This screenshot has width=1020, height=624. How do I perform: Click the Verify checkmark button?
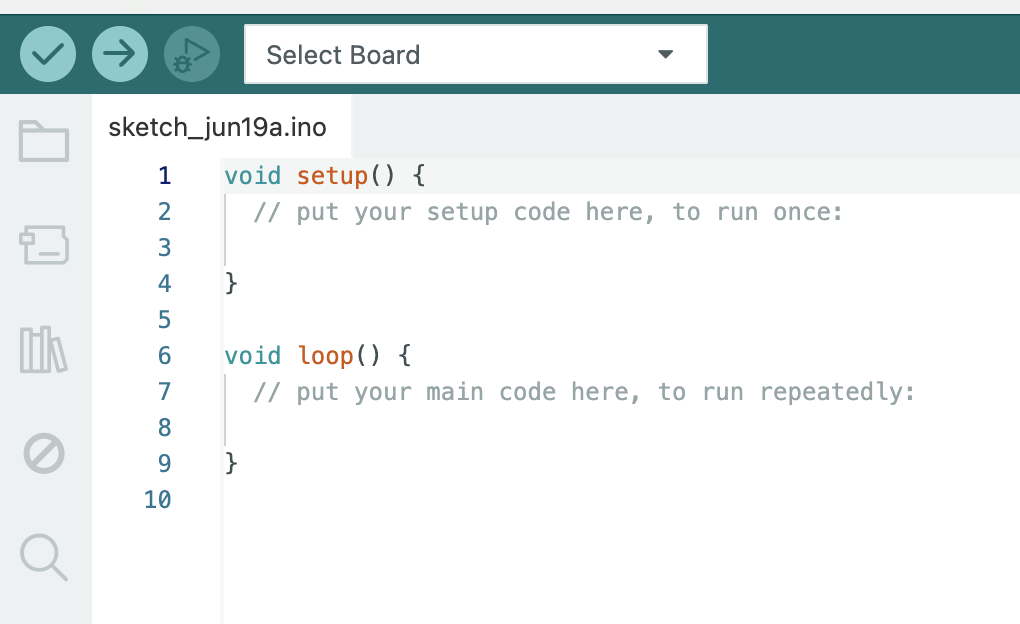(x=48, y=54)
